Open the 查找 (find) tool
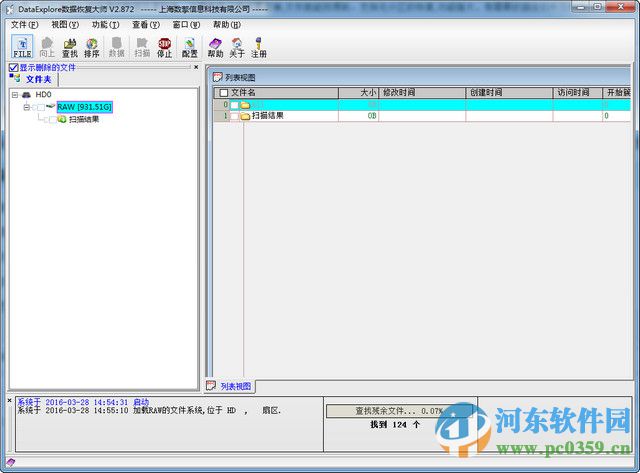The height and width of the screenshot is (473, 640). click(70, 47)
